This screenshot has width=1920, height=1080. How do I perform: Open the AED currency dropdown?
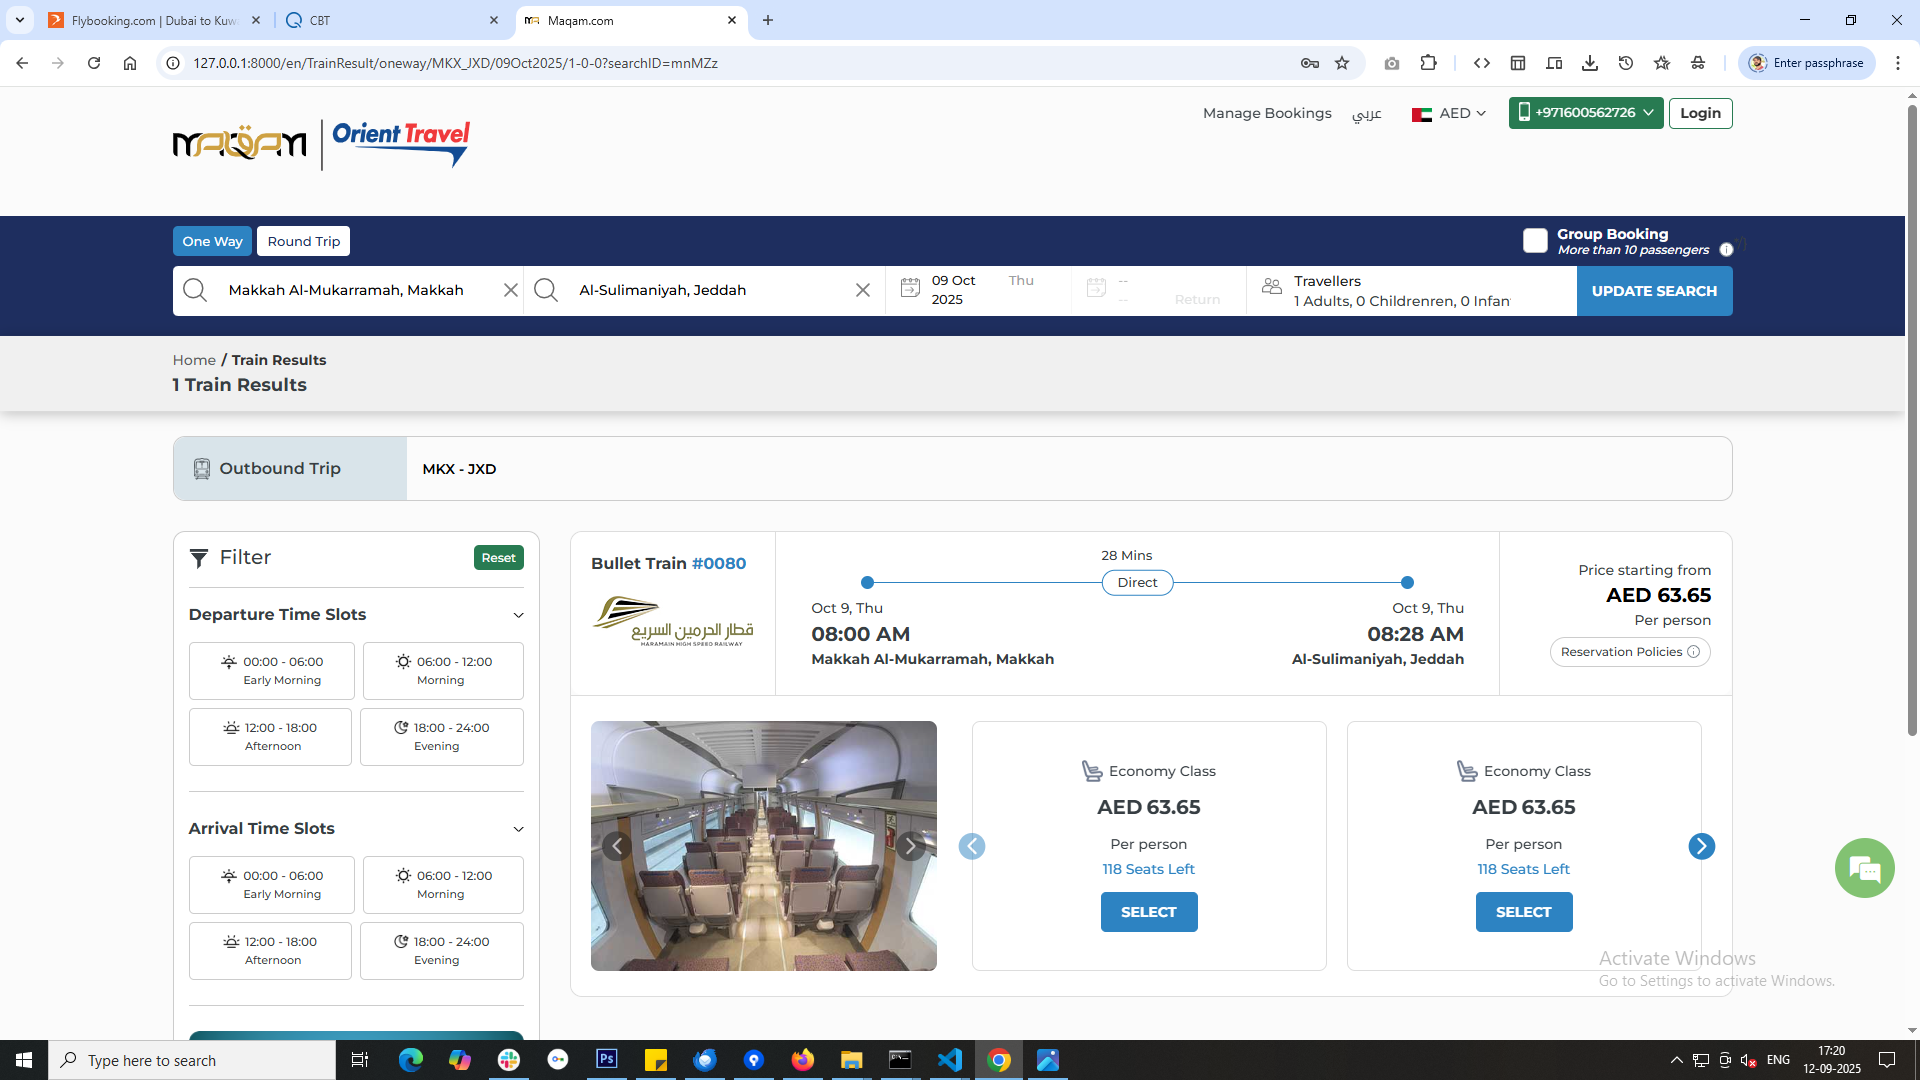click(1450, 113)
